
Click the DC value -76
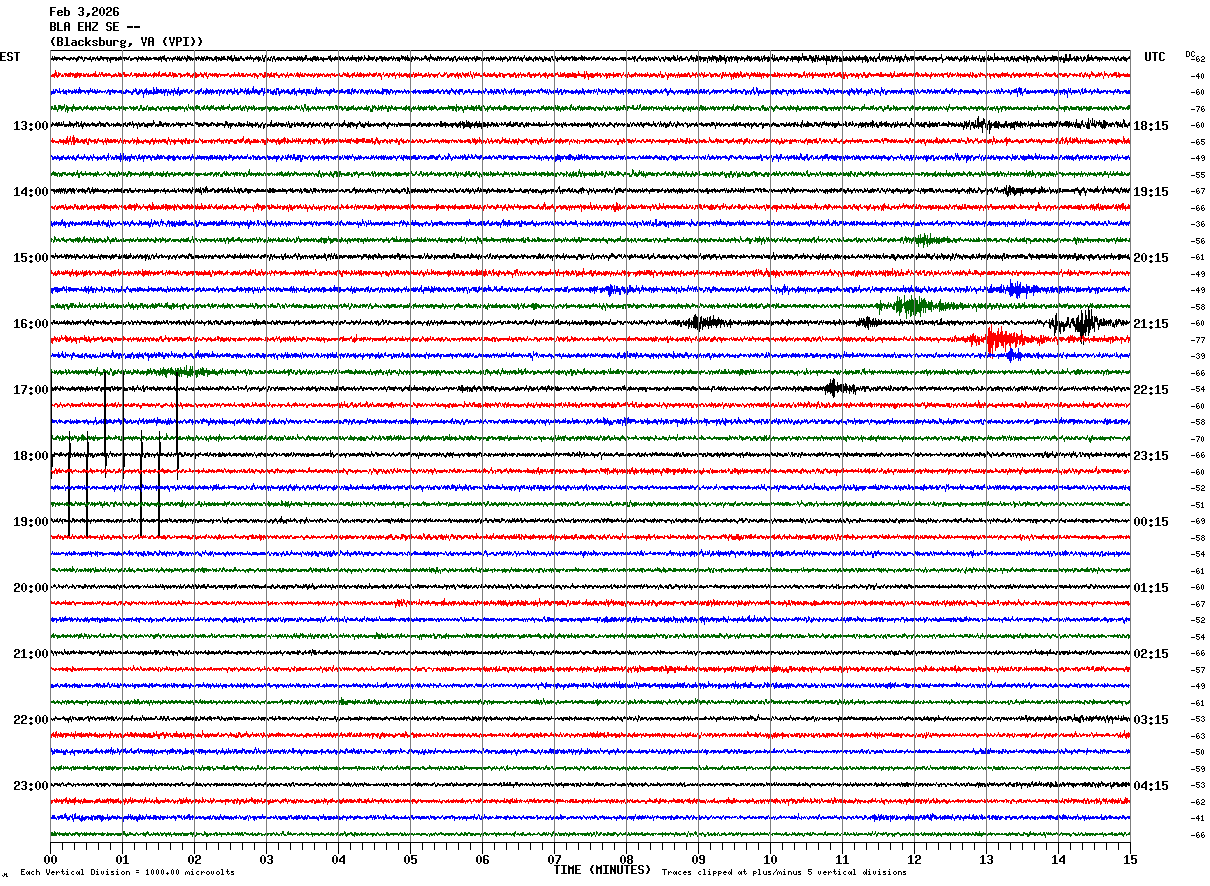(x=1198, y=109)
